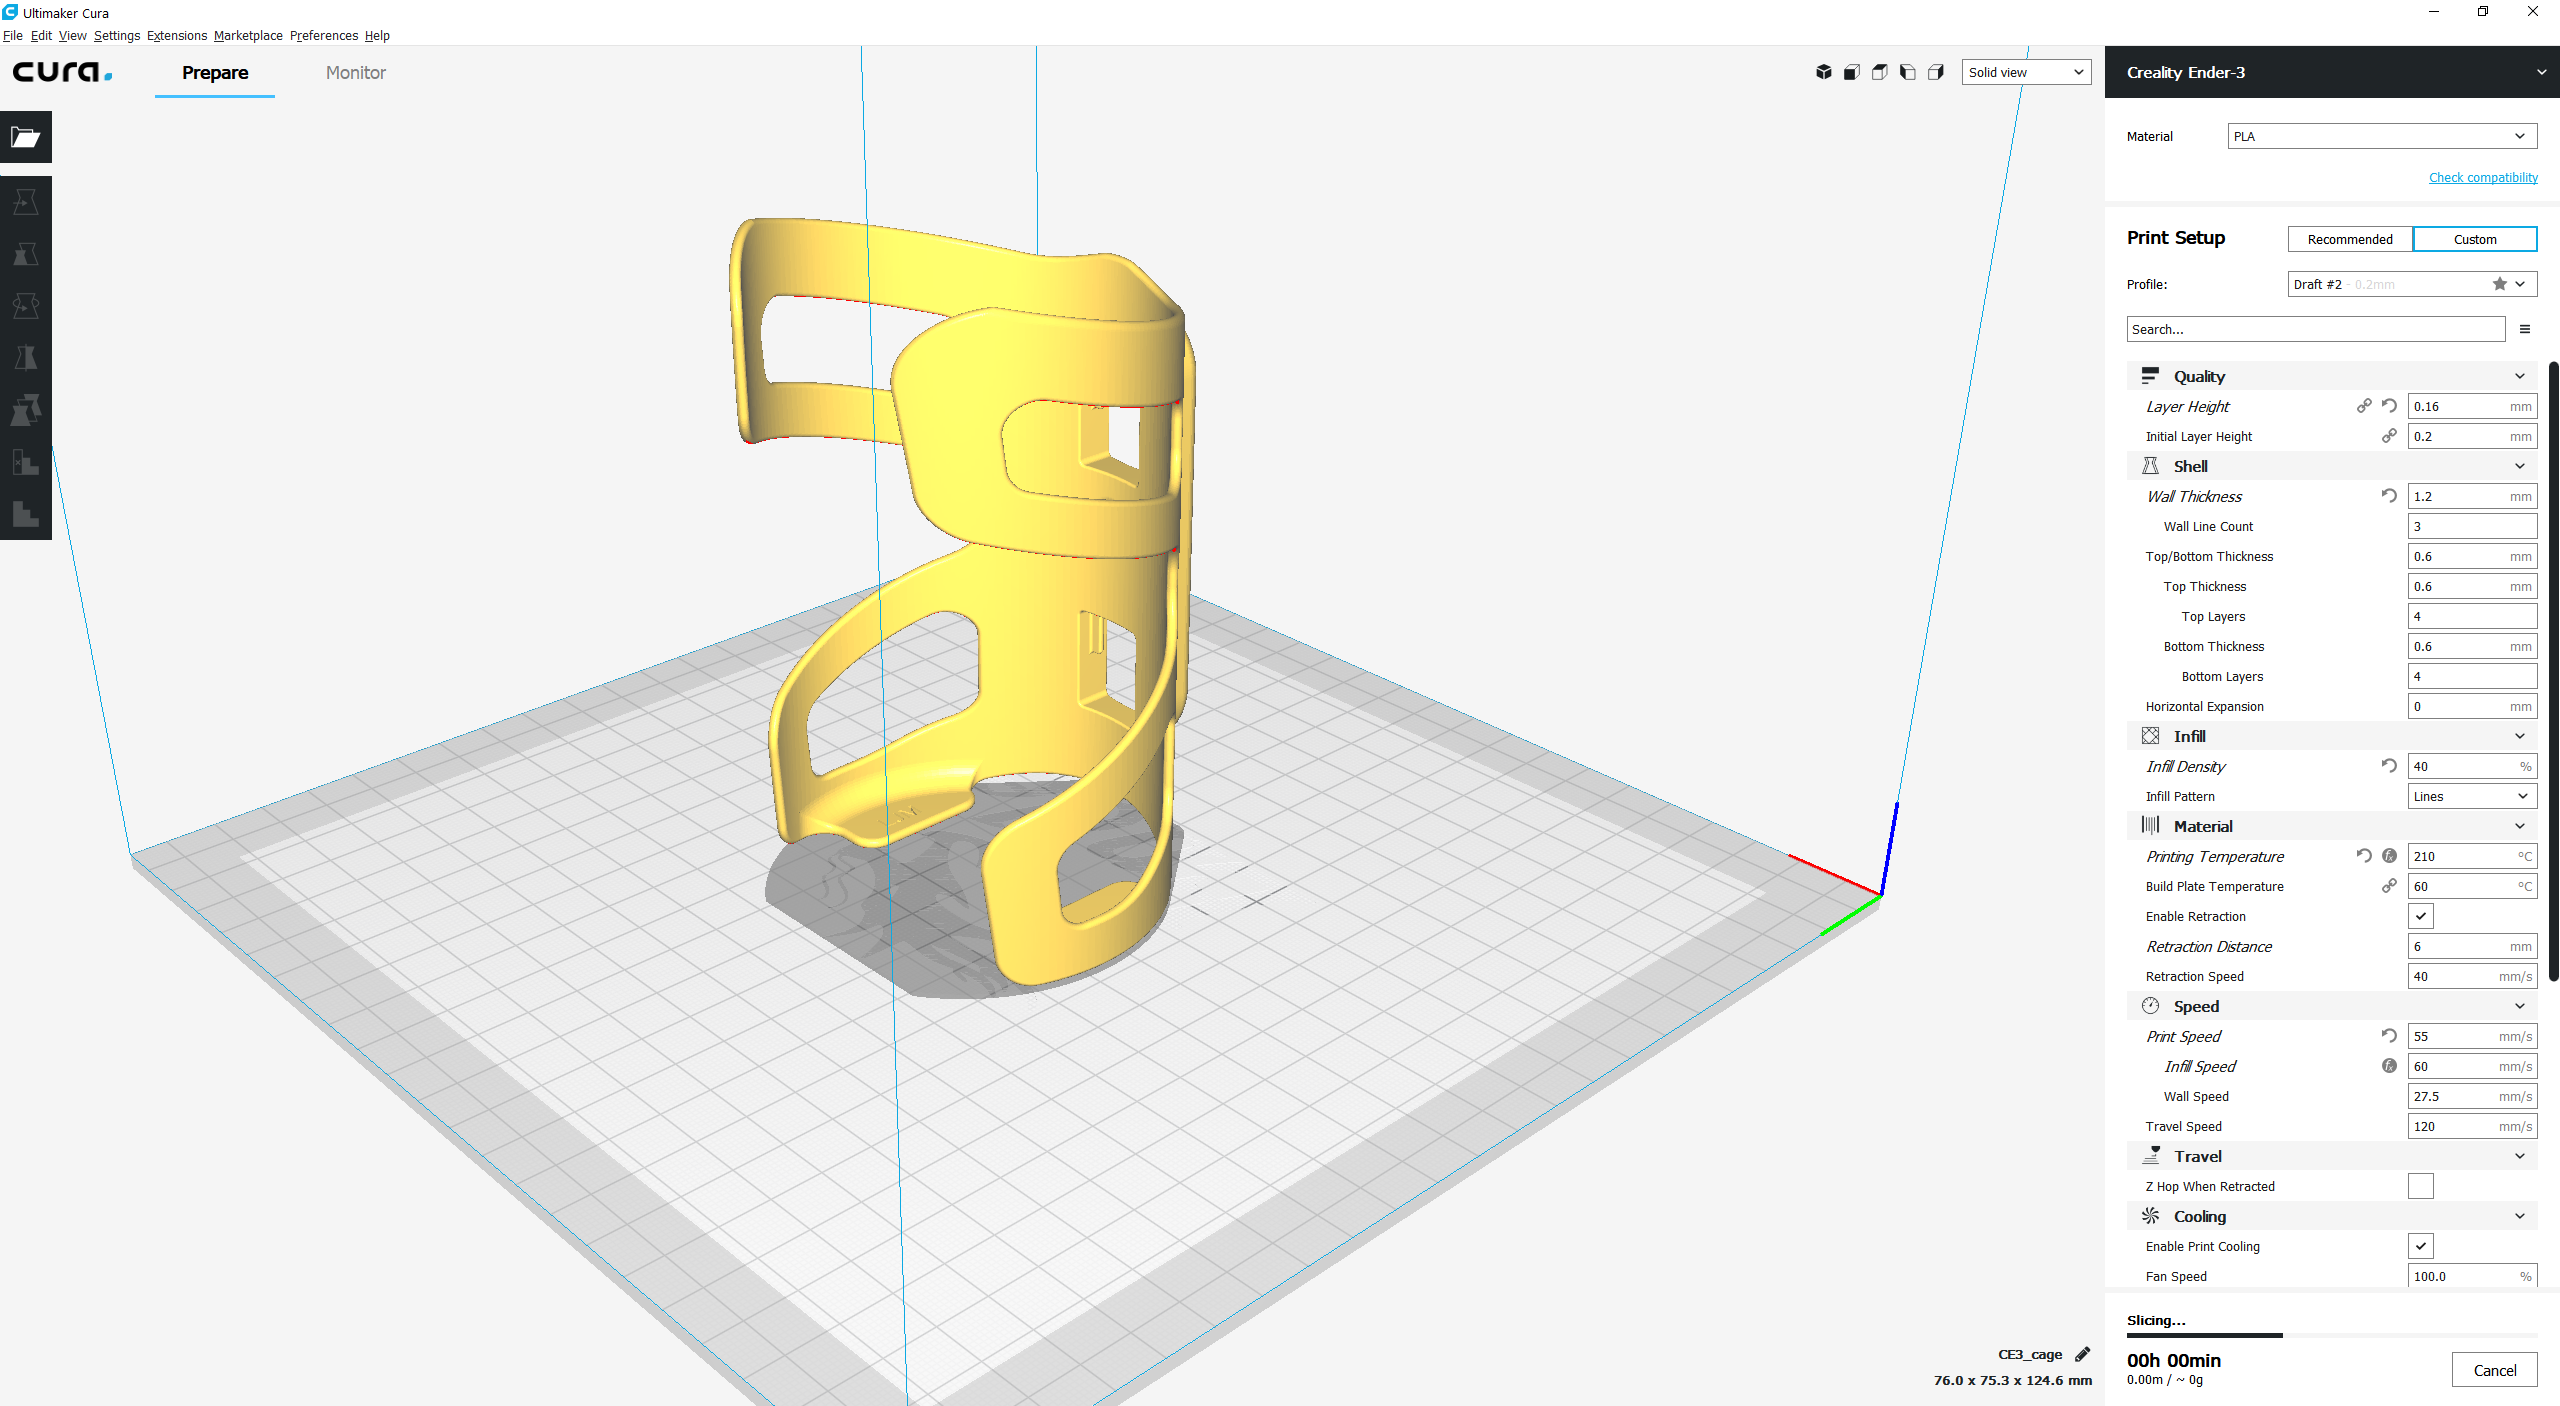This screenshot has width=2560, height=1406.
Task: Open settings visibility hamburger menu
Action: coord(2525,329)
